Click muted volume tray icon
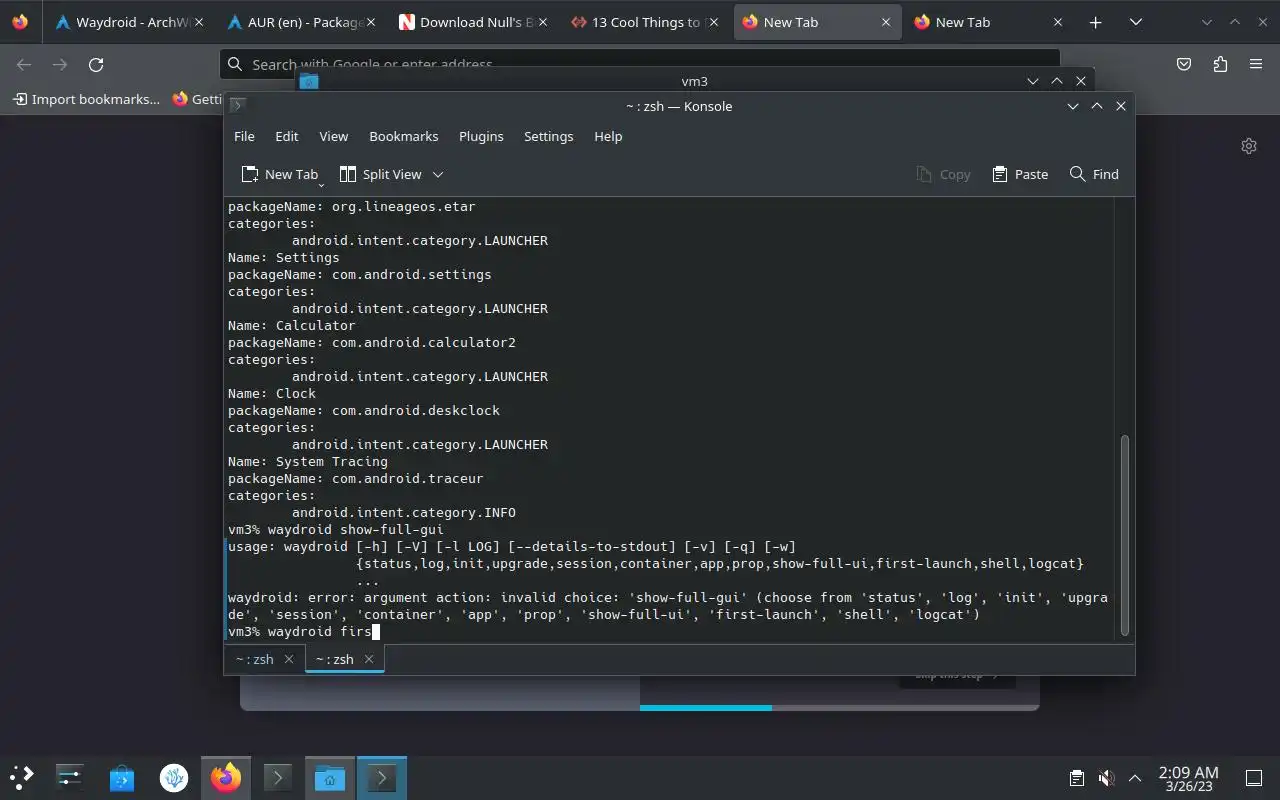 1106,778
